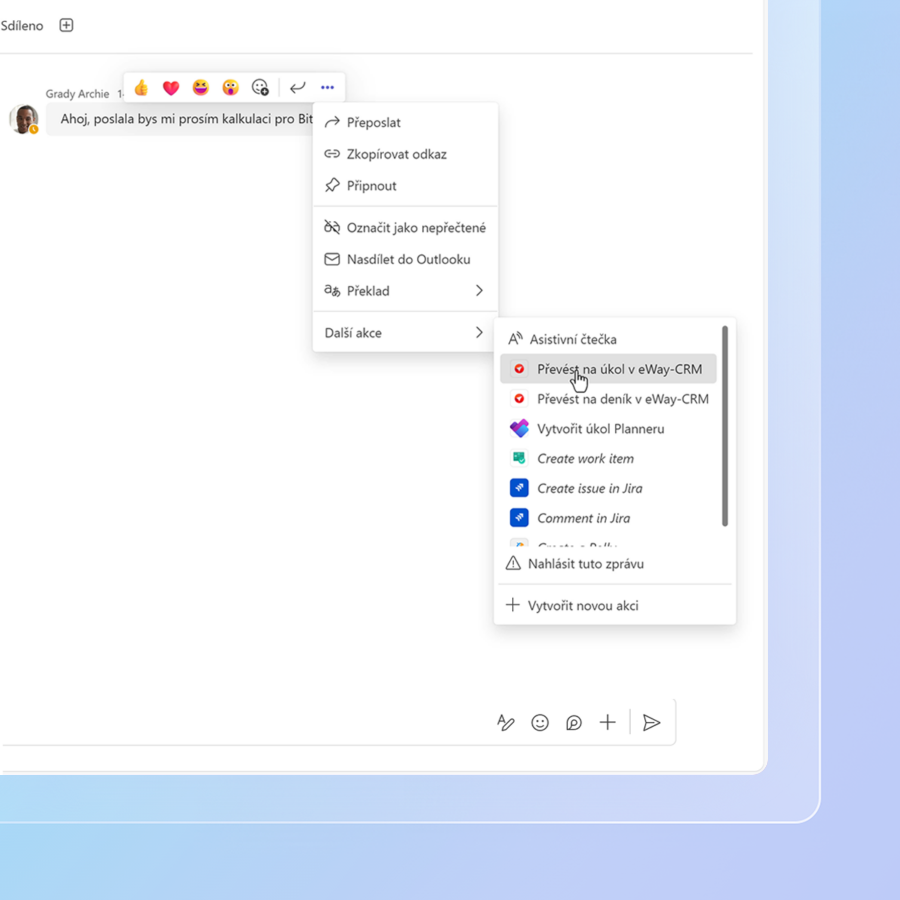Screen dimensions: 900x900
Task: Click the reply arrow icon
Action: 297,88
